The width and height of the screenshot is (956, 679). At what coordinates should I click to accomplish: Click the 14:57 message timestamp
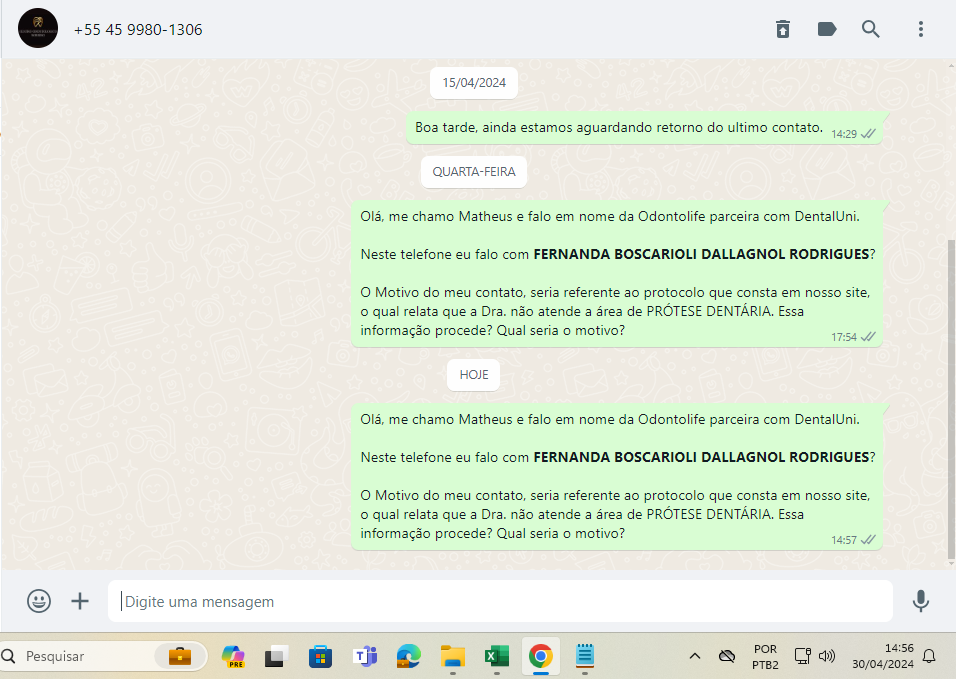click(844, 540)
